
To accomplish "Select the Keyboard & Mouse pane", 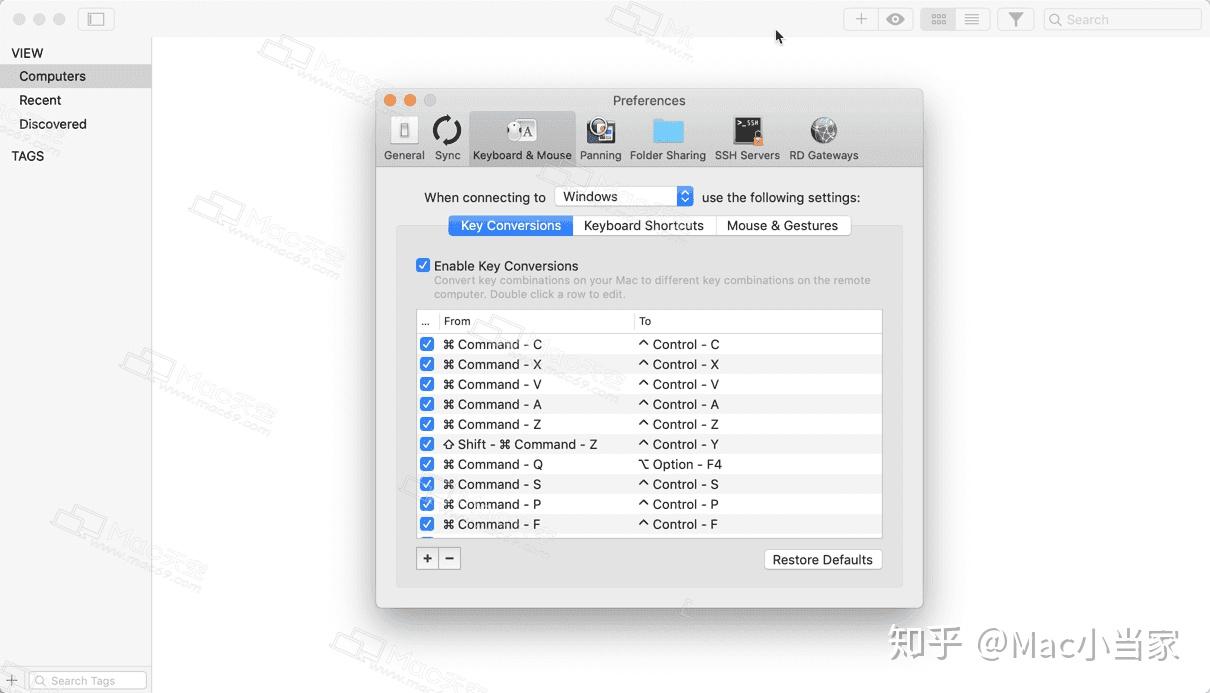I will click(521, 138).
